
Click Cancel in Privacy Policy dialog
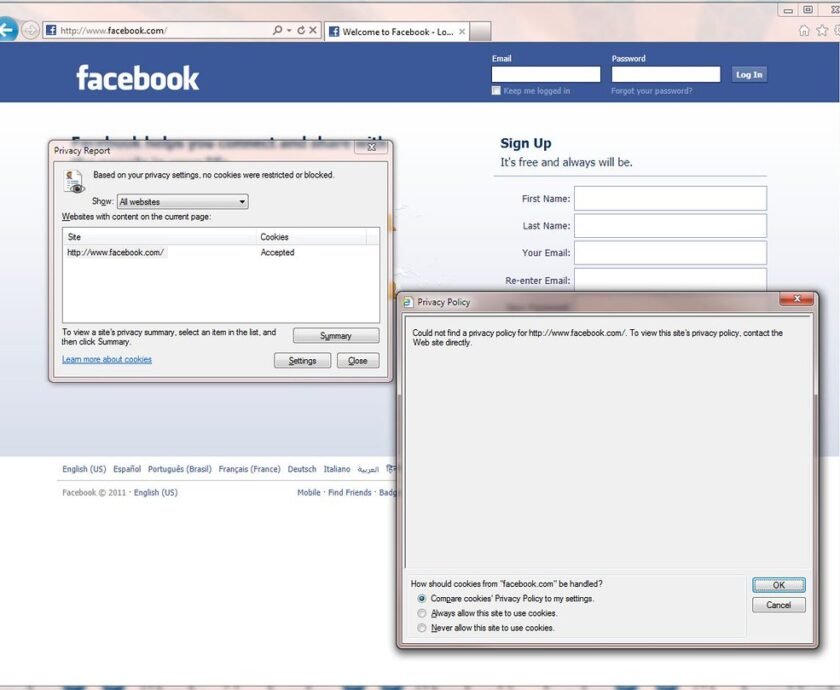coord(778,605)
